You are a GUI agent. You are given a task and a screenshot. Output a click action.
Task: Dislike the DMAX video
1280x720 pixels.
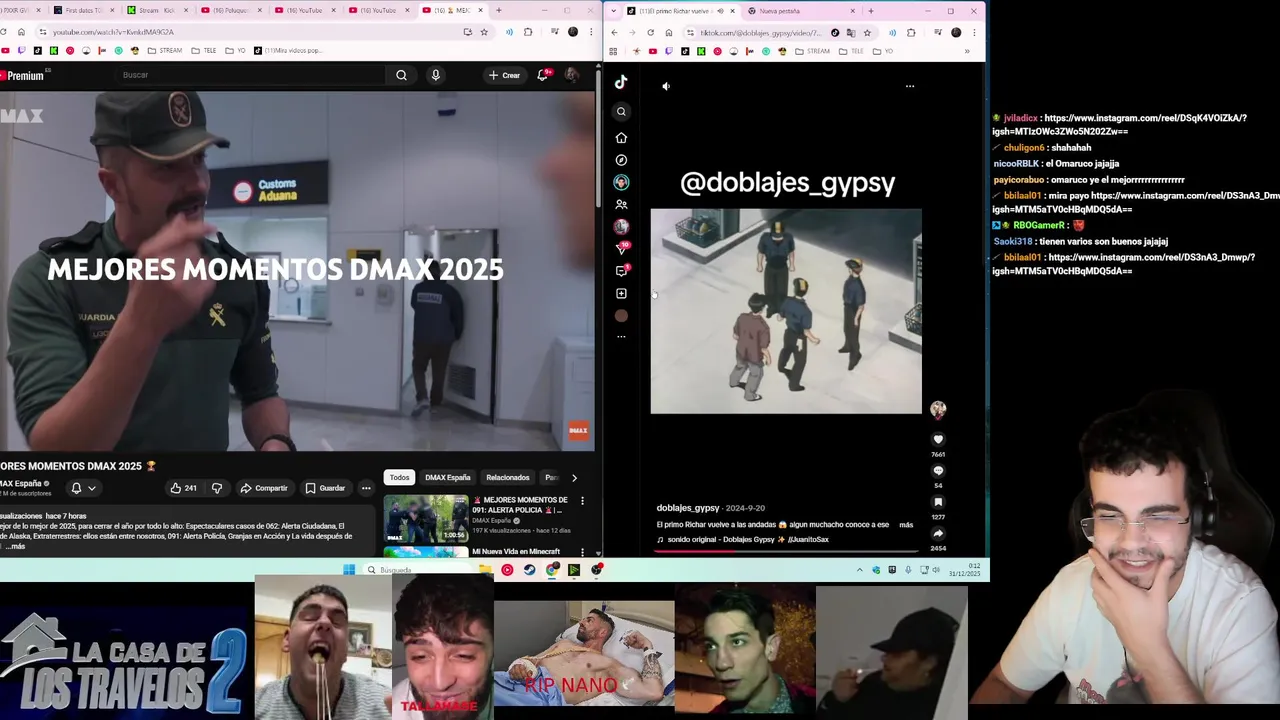217,488
